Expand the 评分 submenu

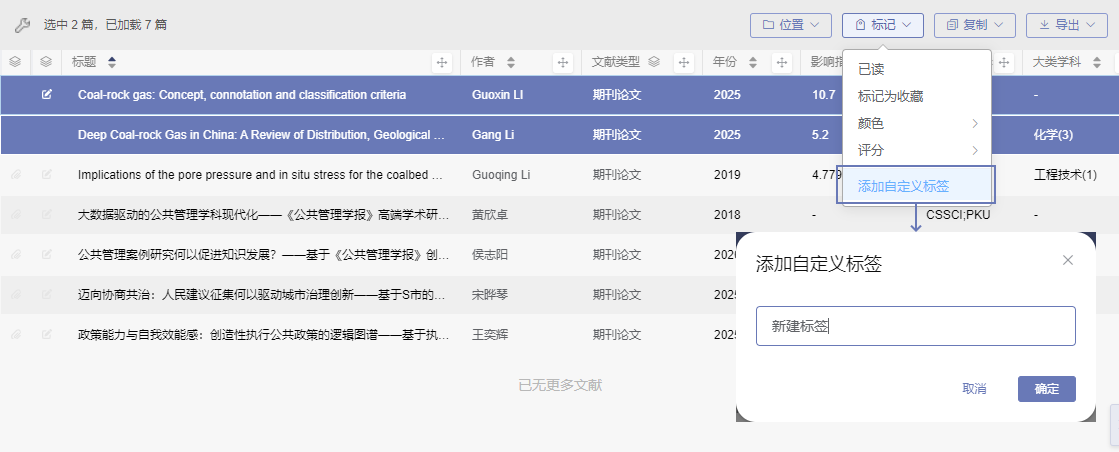tap(917, 151)
